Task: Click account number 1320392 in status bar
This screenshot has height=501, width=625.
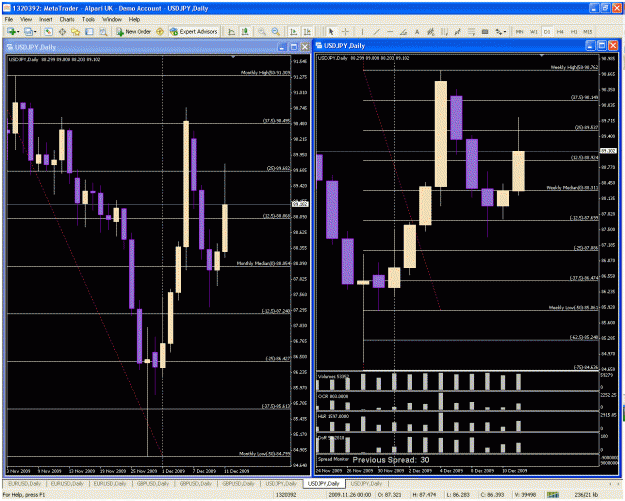Action: click(x=287, y=495)
